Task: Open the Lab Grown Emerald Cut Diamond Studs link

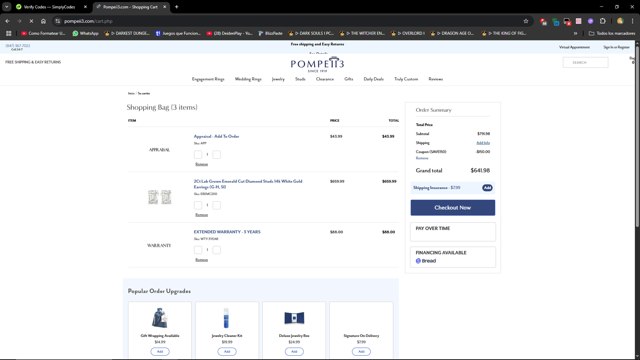Action: (x=248, y=184)
